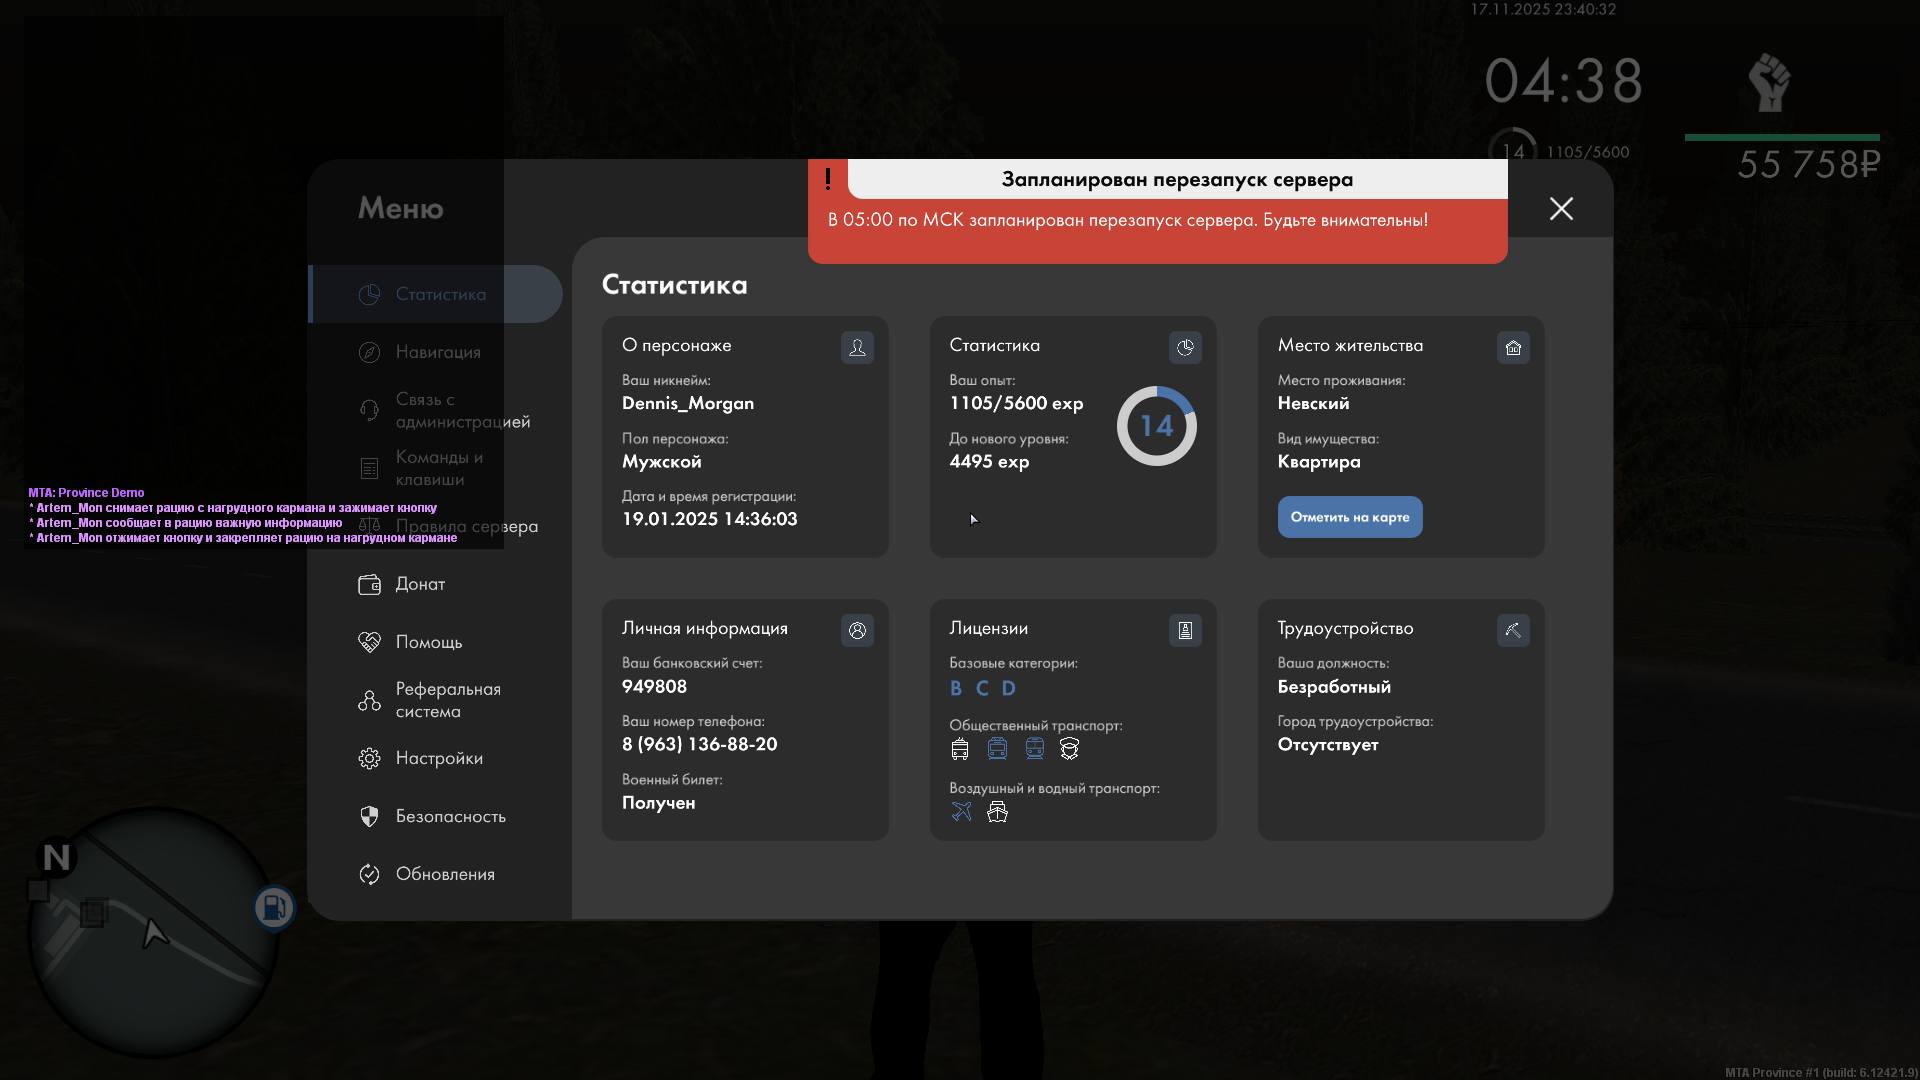Click the house icon in the Место жительства card
Screen dimensions: 1920x1080
(x=1513, y=347)
